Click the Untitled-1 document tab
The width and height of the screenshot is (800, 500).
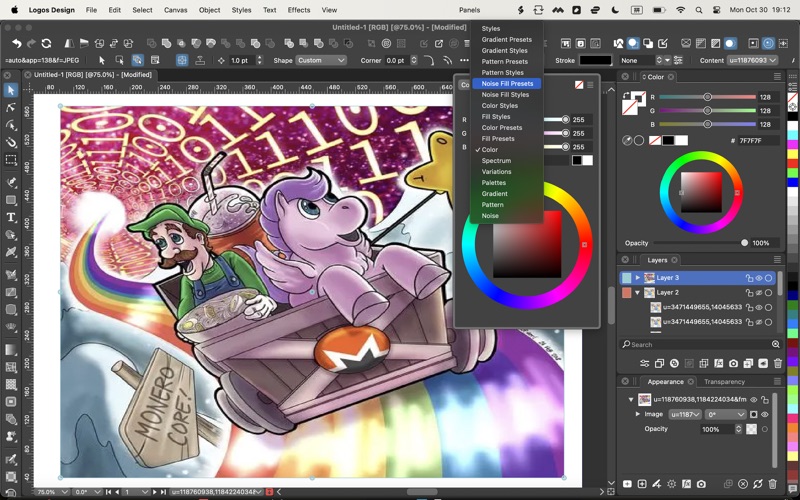[92, 74]
